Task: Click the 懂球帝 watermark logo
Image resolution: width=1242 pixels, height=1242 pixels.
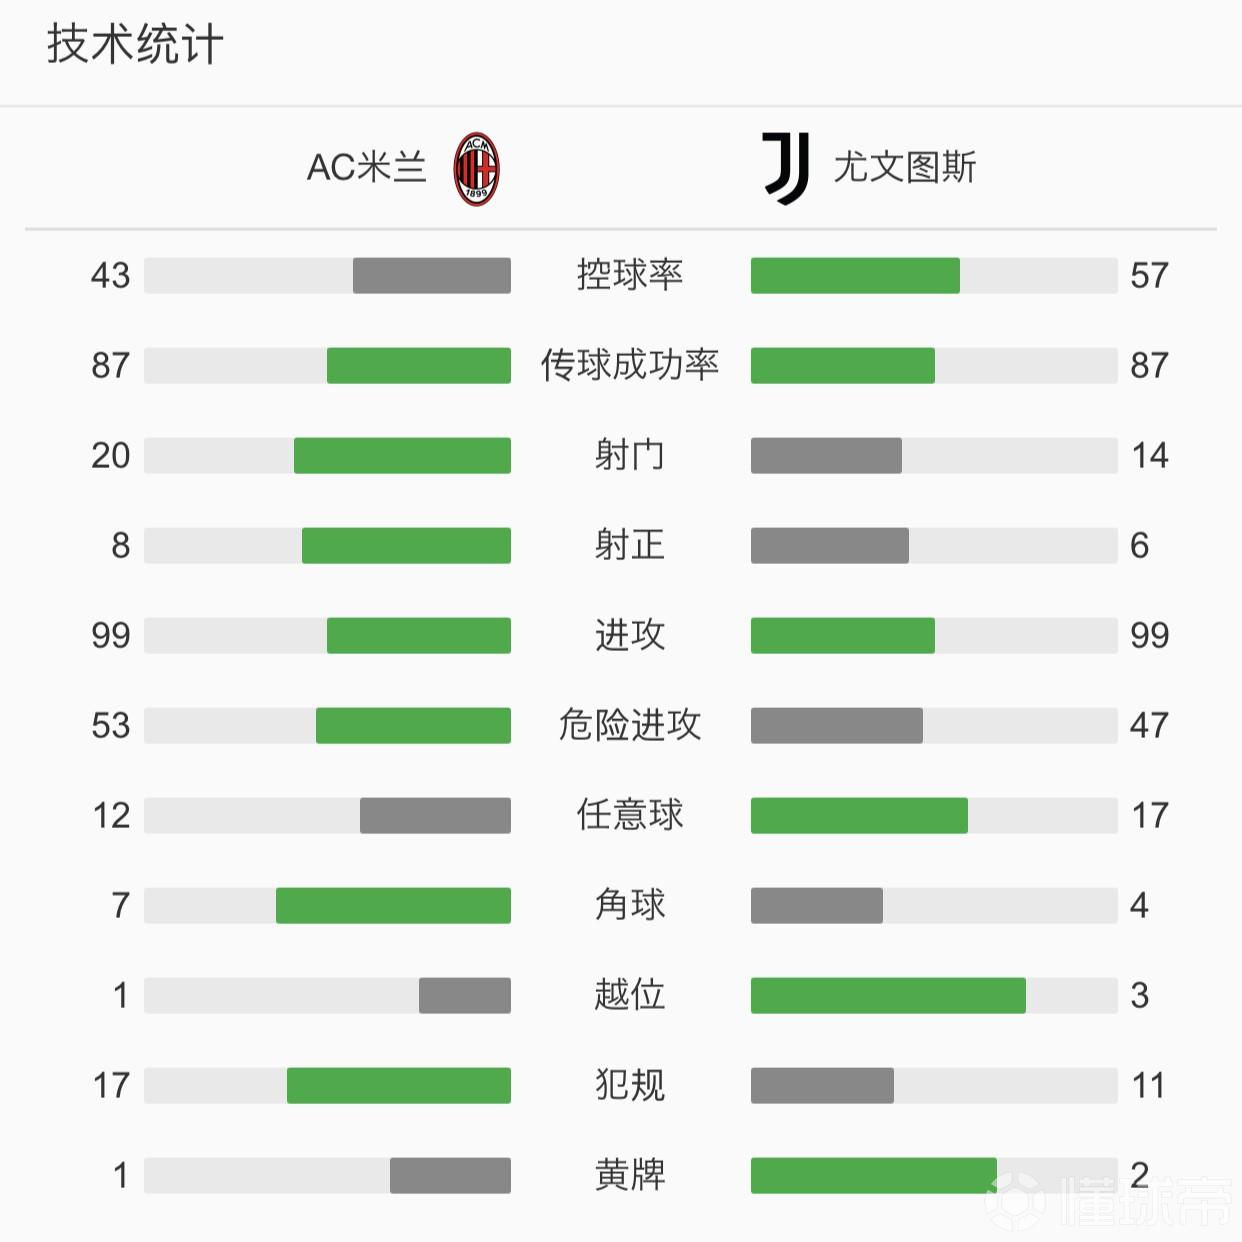Action: coord(1110,1198)
